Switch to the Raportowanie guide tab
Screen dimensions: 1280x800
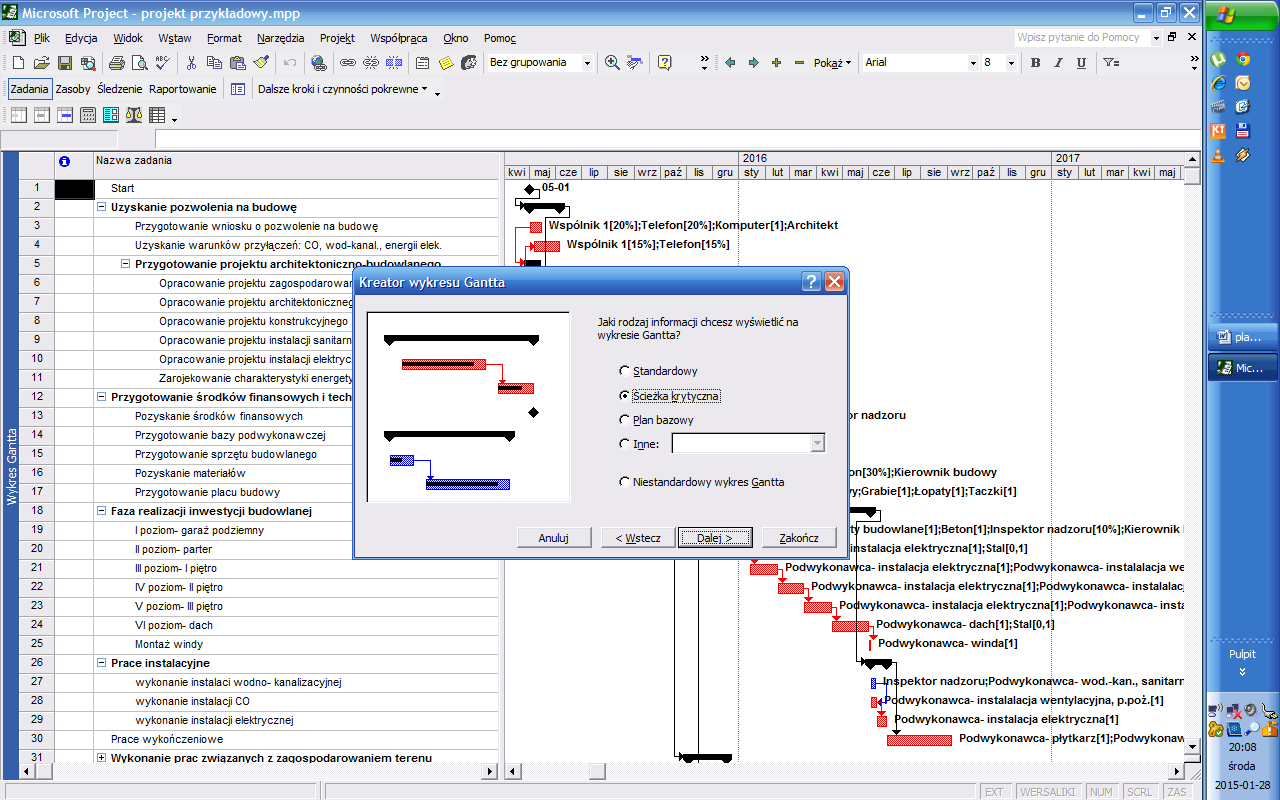183,89
